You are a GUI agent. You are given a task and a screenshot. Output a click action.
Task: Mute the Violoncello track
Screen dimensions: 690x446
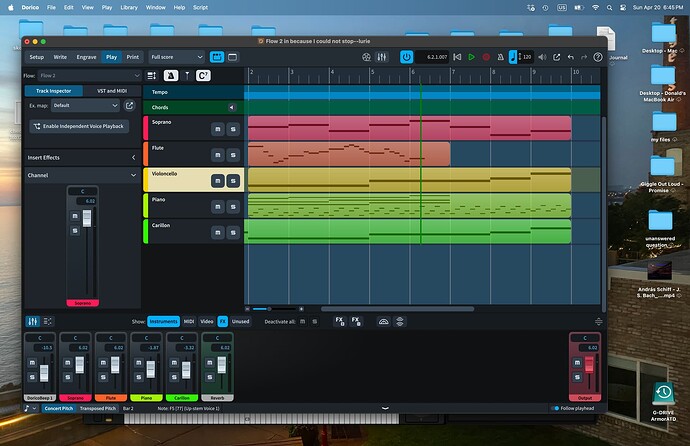pos(218,181)
